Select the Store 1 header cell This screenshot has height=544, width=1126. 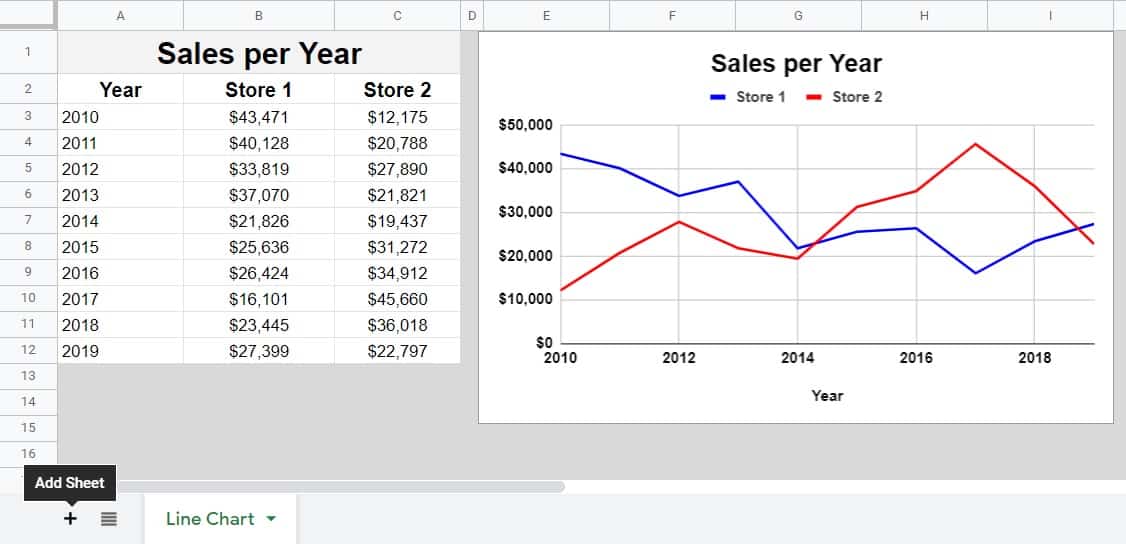click(x=259, y=90)
